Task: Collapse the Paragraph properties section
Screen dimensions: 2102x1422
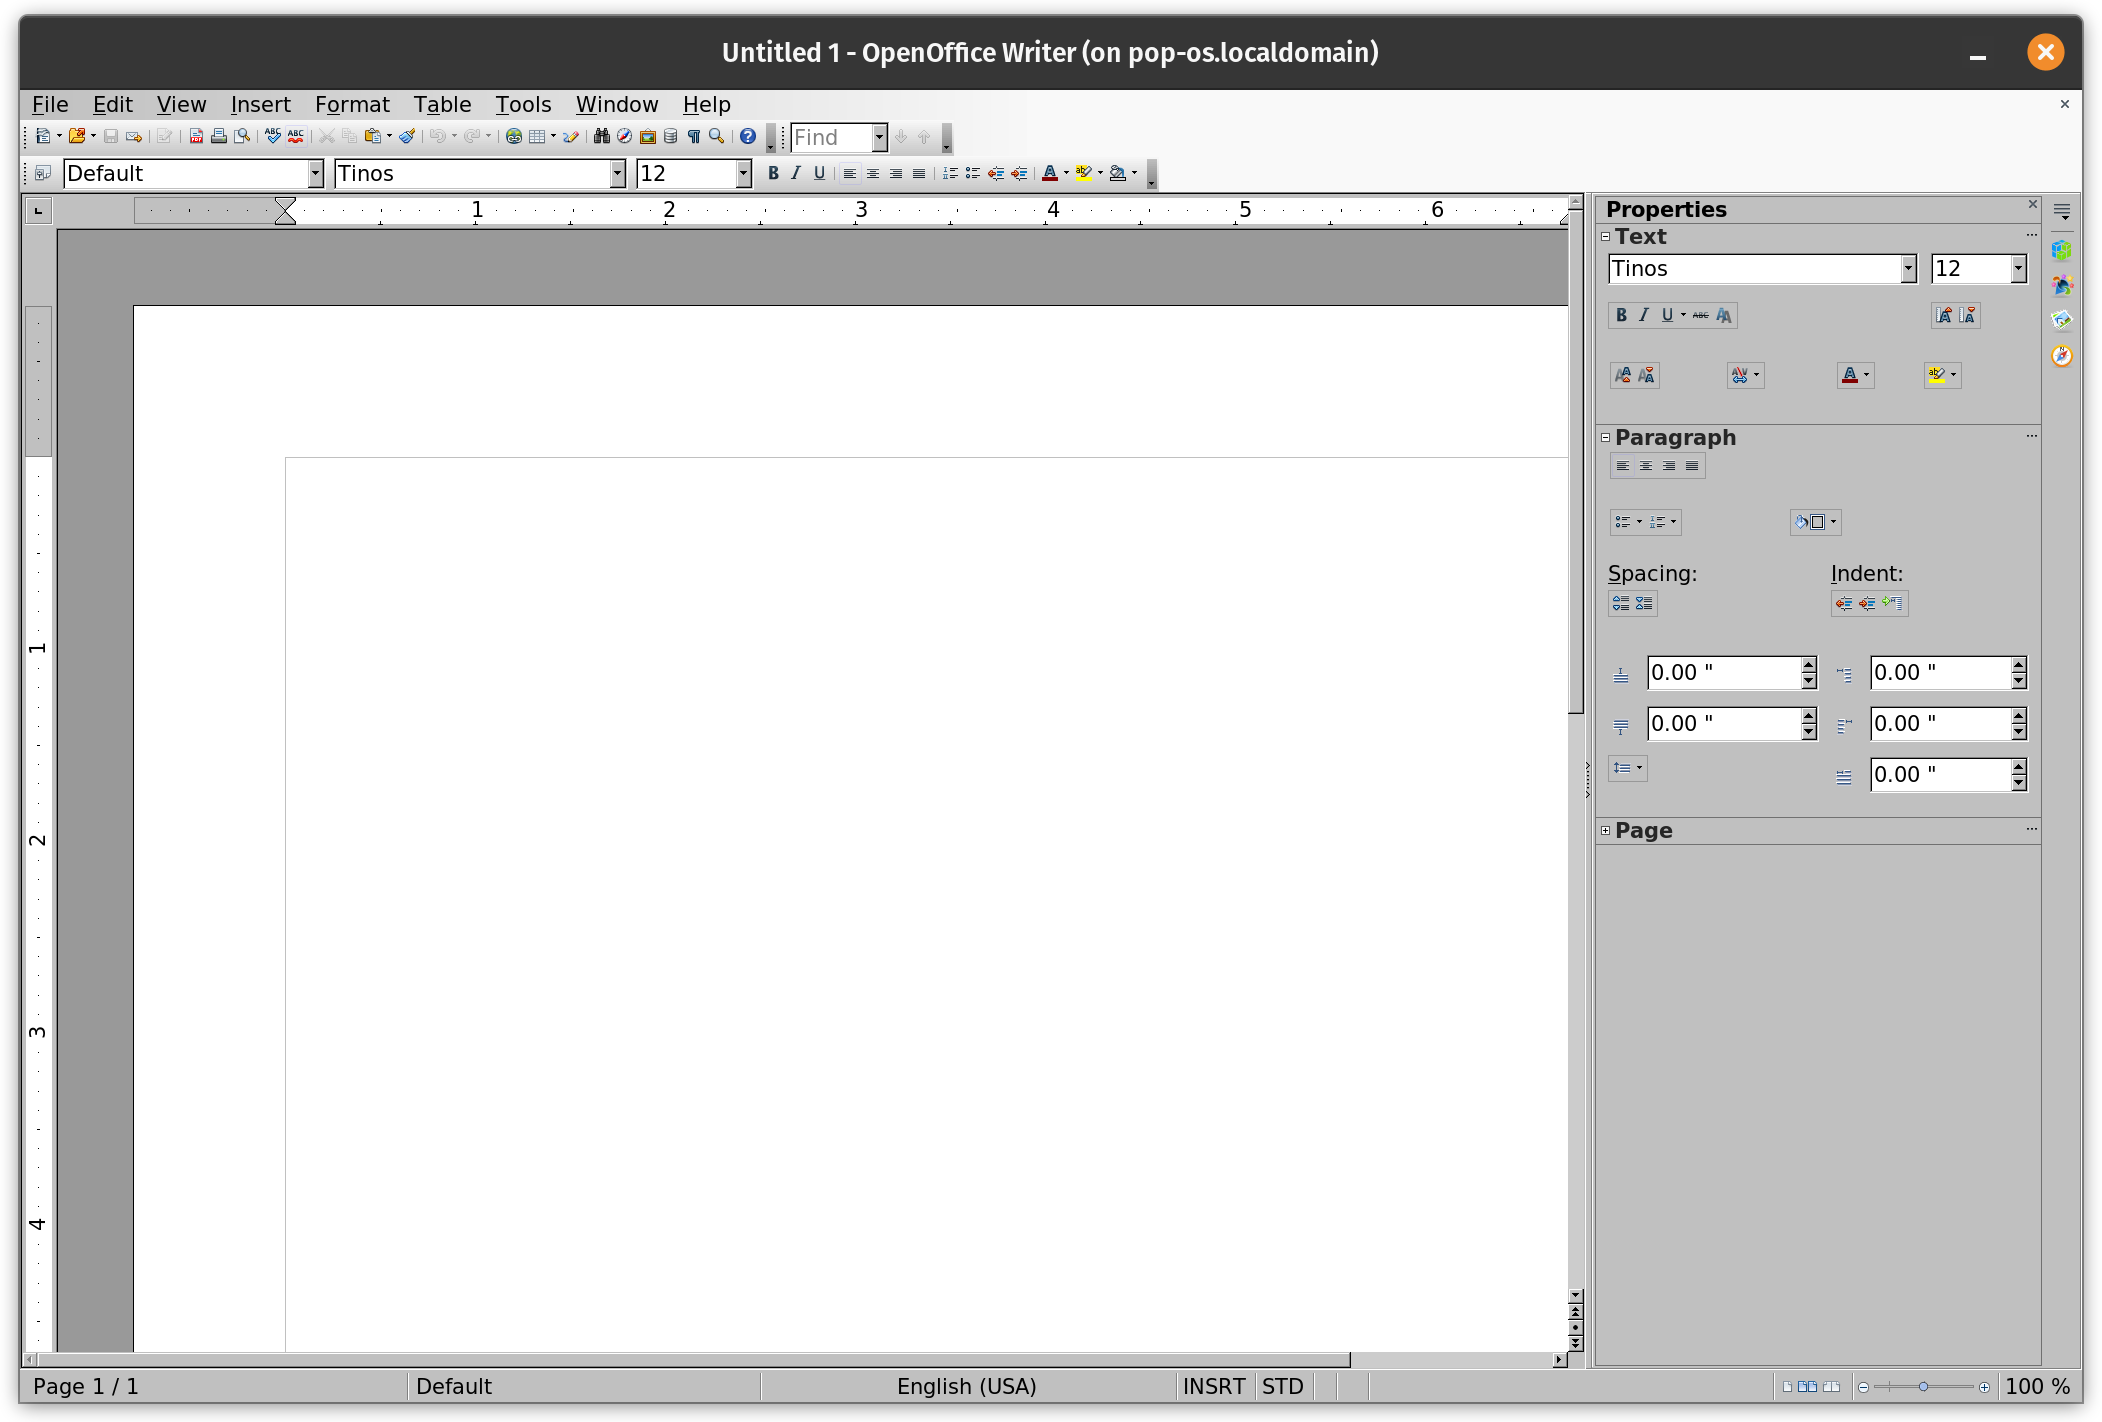Action: click(x=1607, y=436)
